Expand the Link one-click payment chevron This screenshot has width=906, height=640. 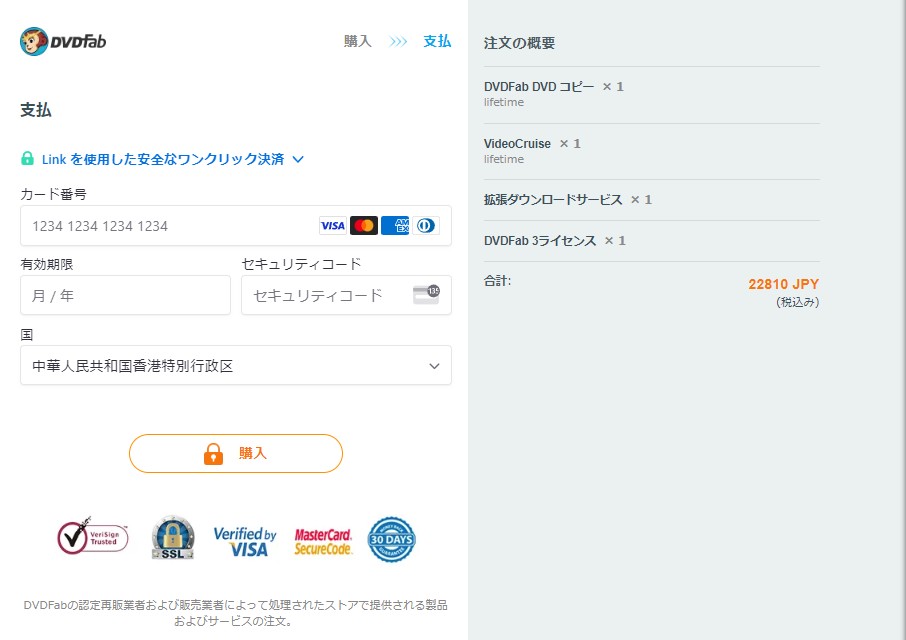[x=298, y=159]
